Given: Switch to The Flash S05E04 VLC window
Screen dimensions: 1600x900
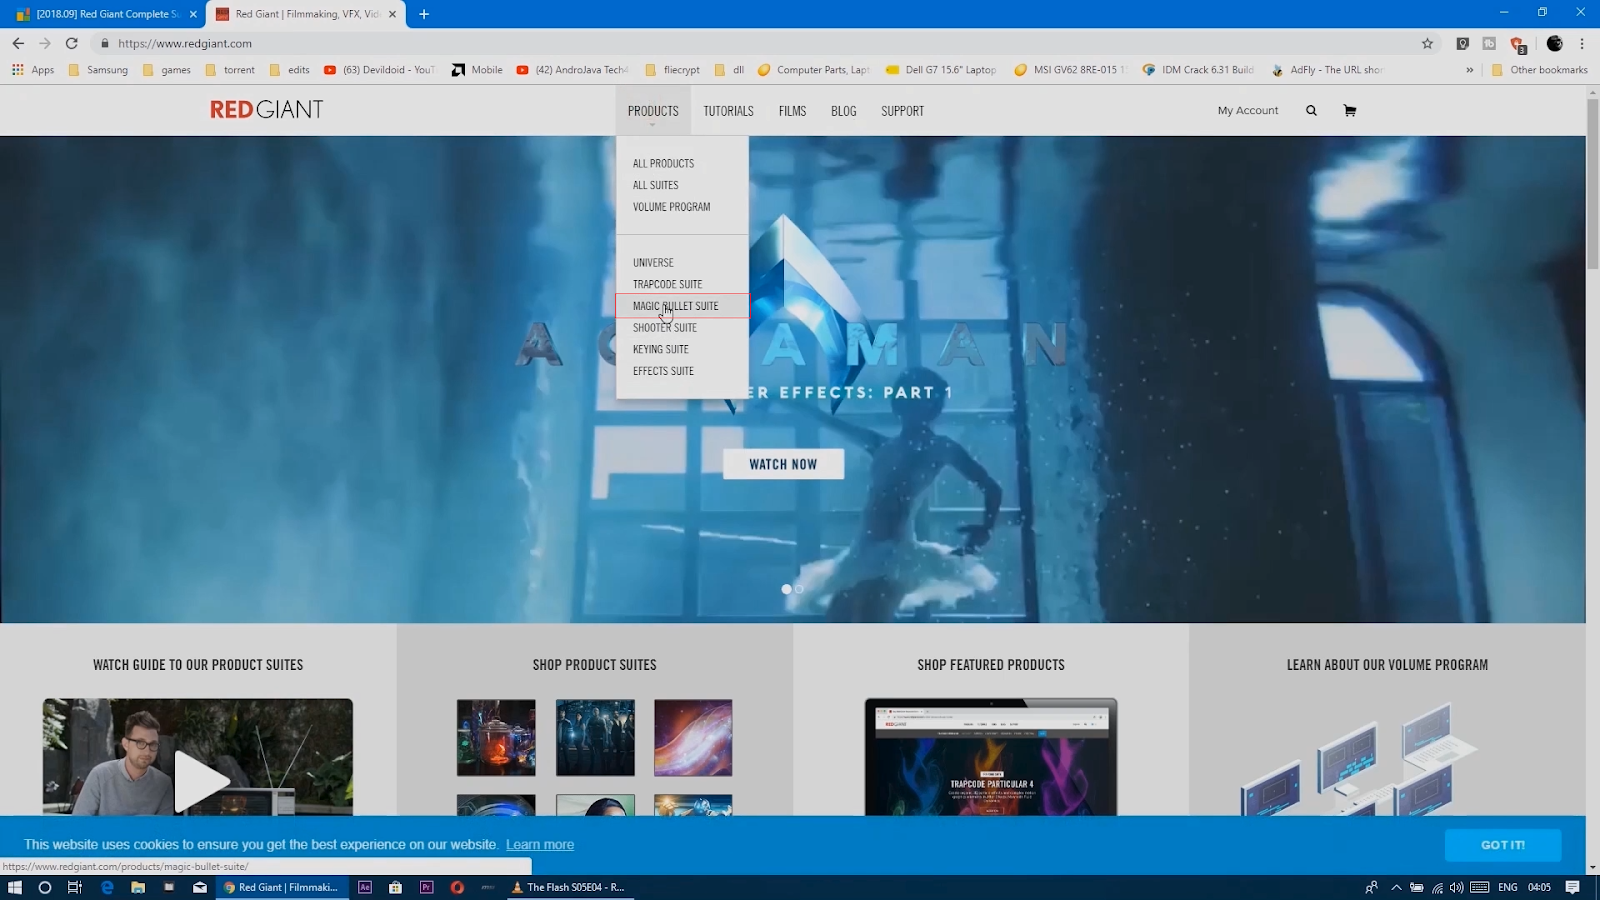Looking at the screenshot, I should point(570,887).
